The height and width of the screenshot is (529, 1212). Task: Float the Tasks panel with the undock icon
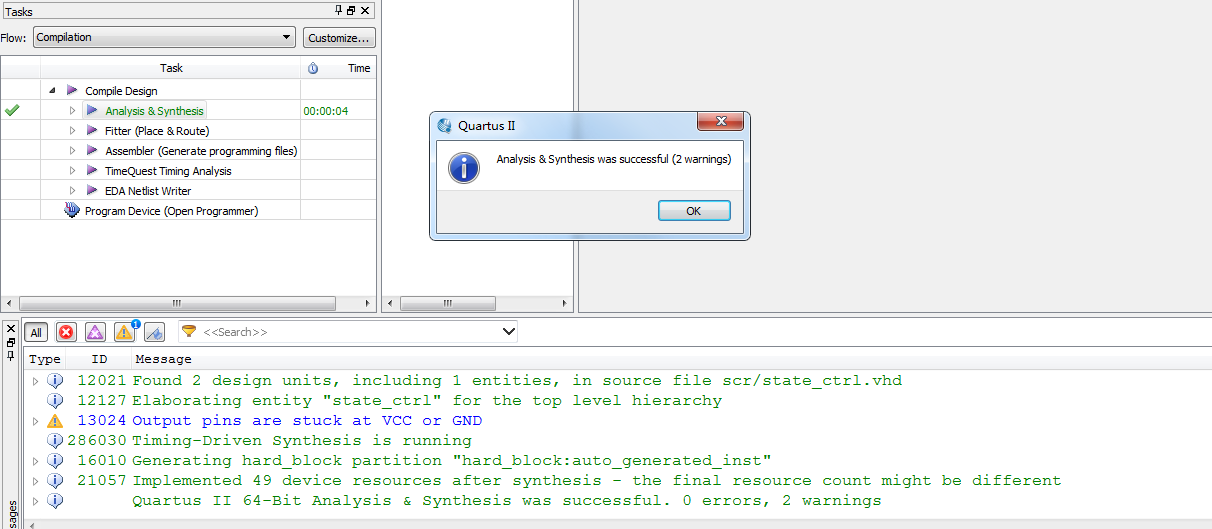(352, 11)
